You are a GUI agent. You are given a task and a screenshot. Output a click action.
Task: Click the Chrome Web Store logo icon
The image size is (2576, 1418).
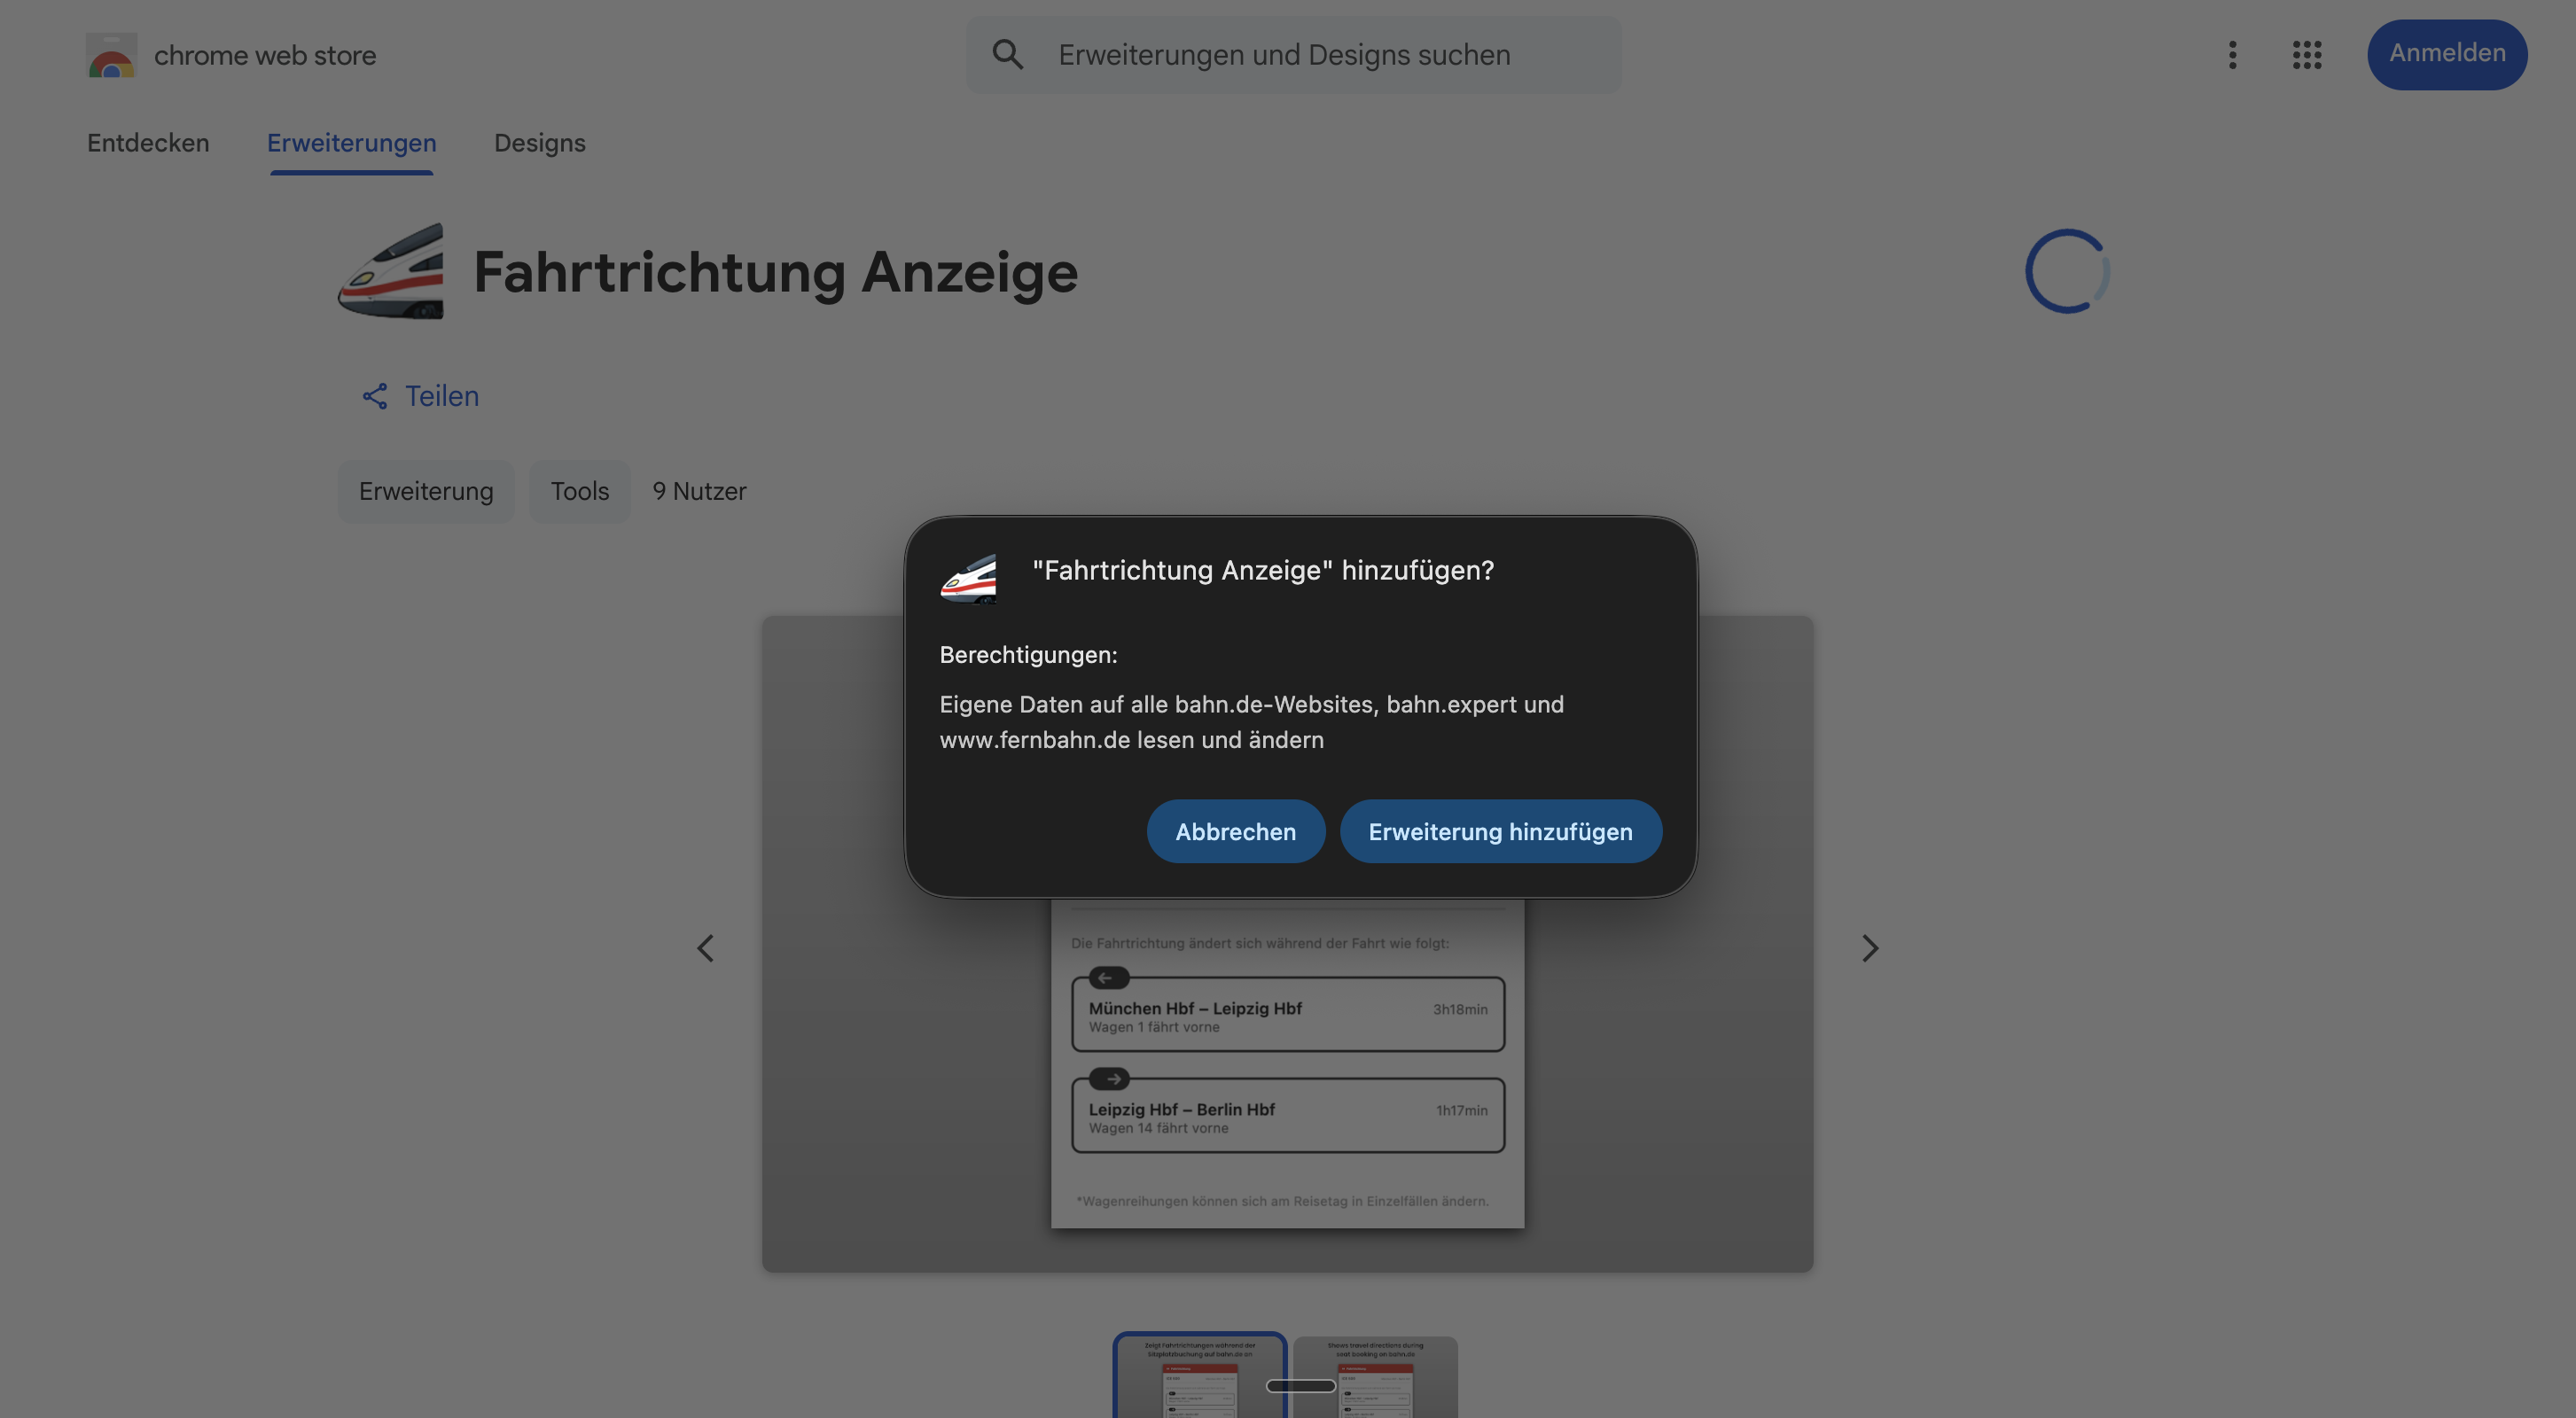pos(111,55)
